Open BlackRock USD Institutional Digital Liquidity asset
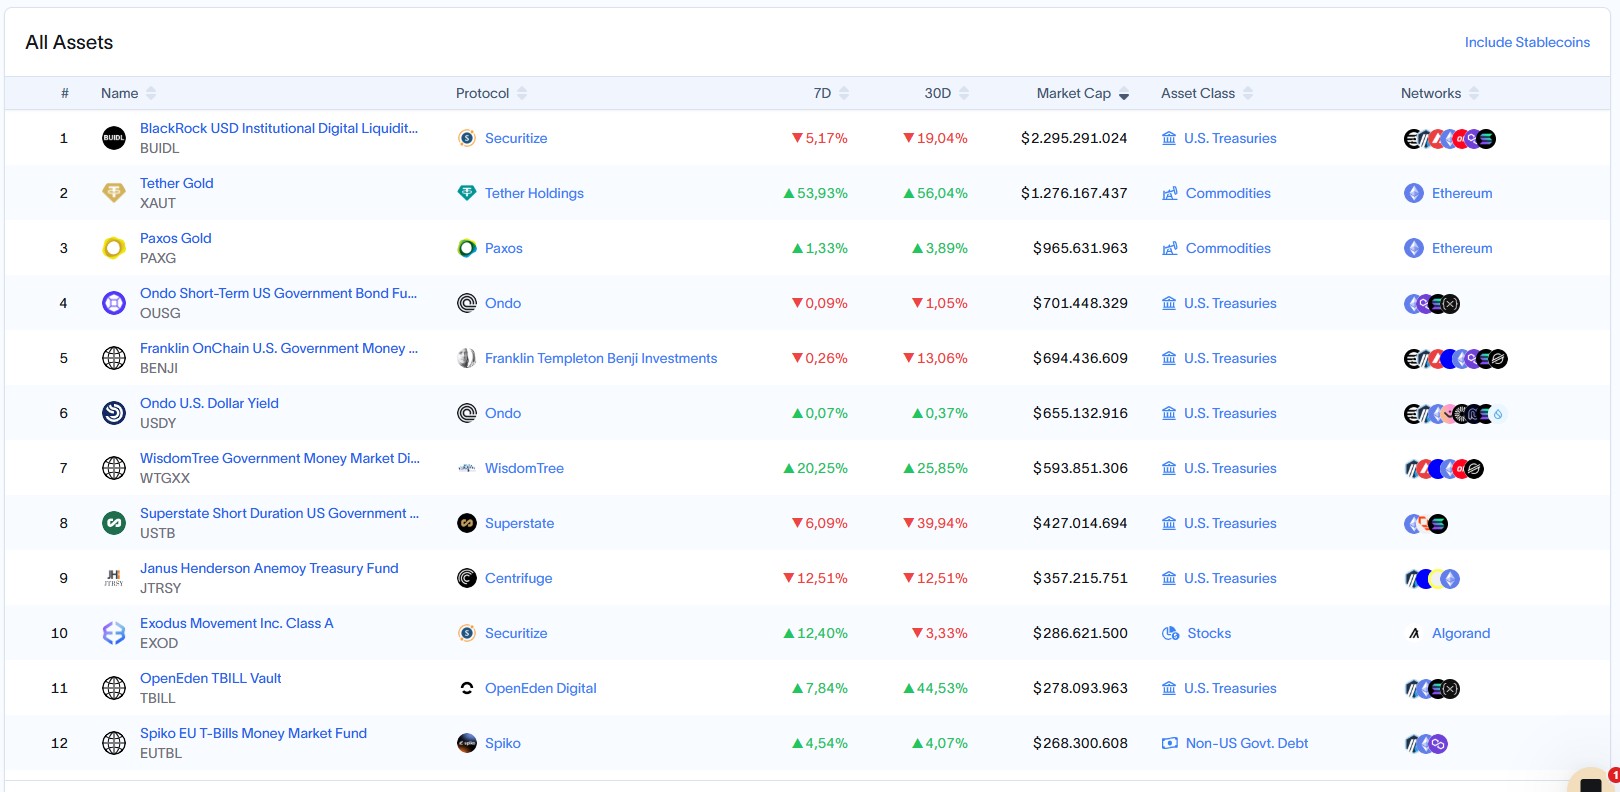 (279, 128)
